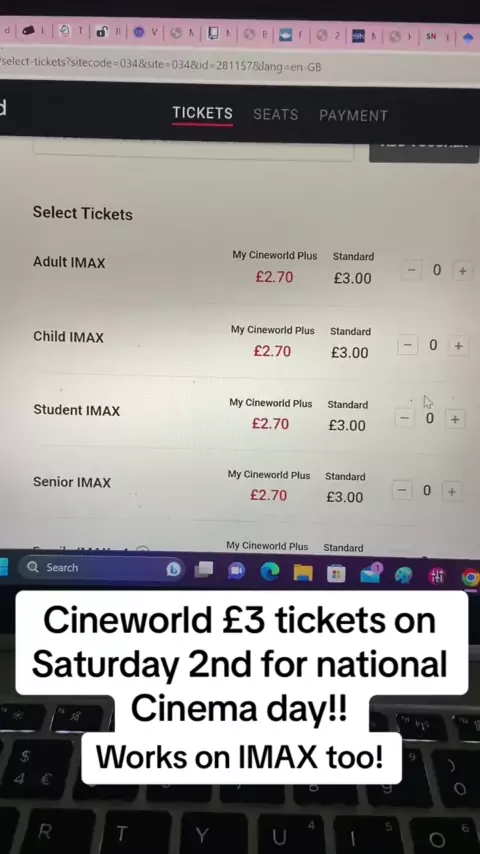Remove one Child IMAX ticket
This screenshot has height=854, width=480.
point(408,345)
